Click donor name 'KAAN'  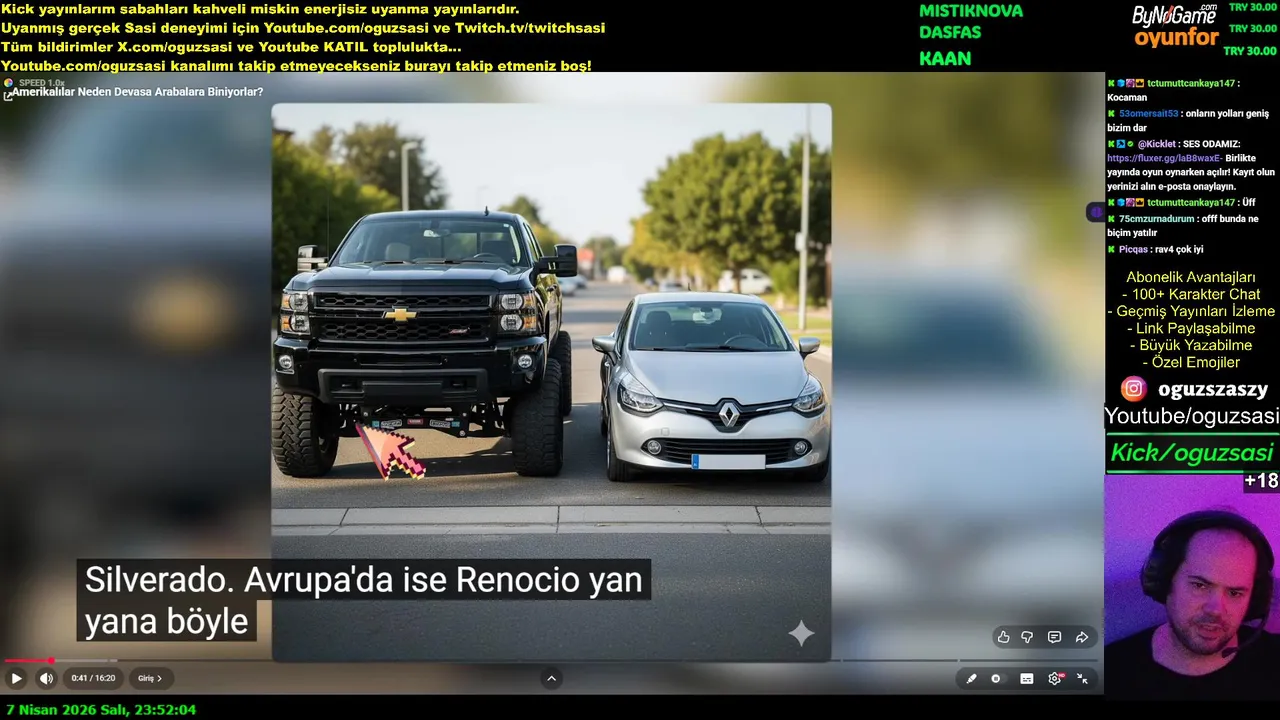(x=945, y=59)
